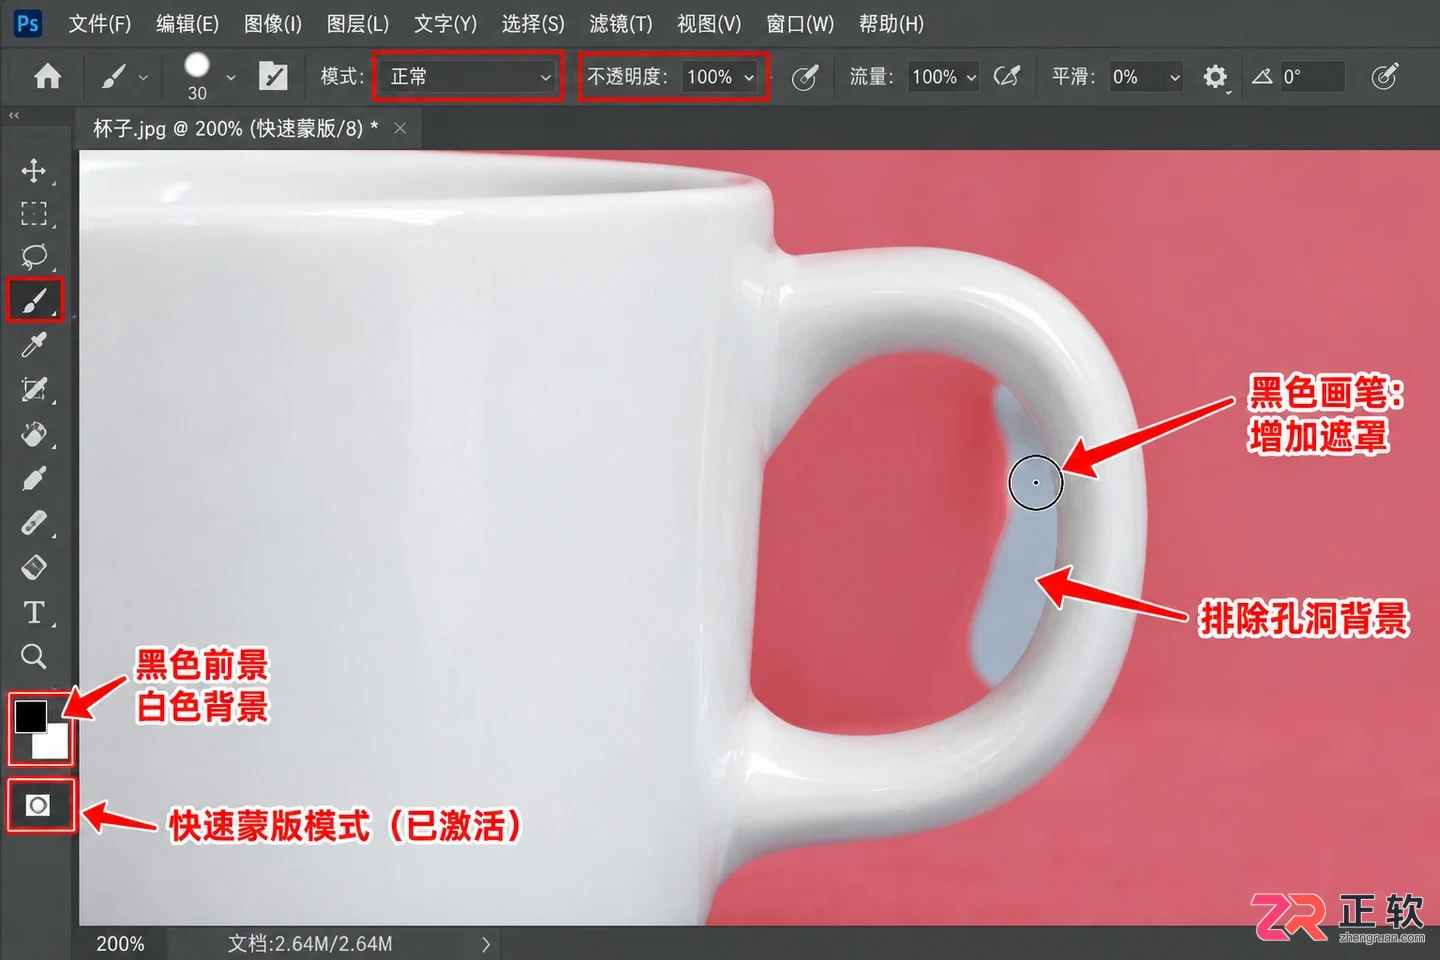
Task: Select the Move tool
Action: pyautogui.click(x=34, y=170)
